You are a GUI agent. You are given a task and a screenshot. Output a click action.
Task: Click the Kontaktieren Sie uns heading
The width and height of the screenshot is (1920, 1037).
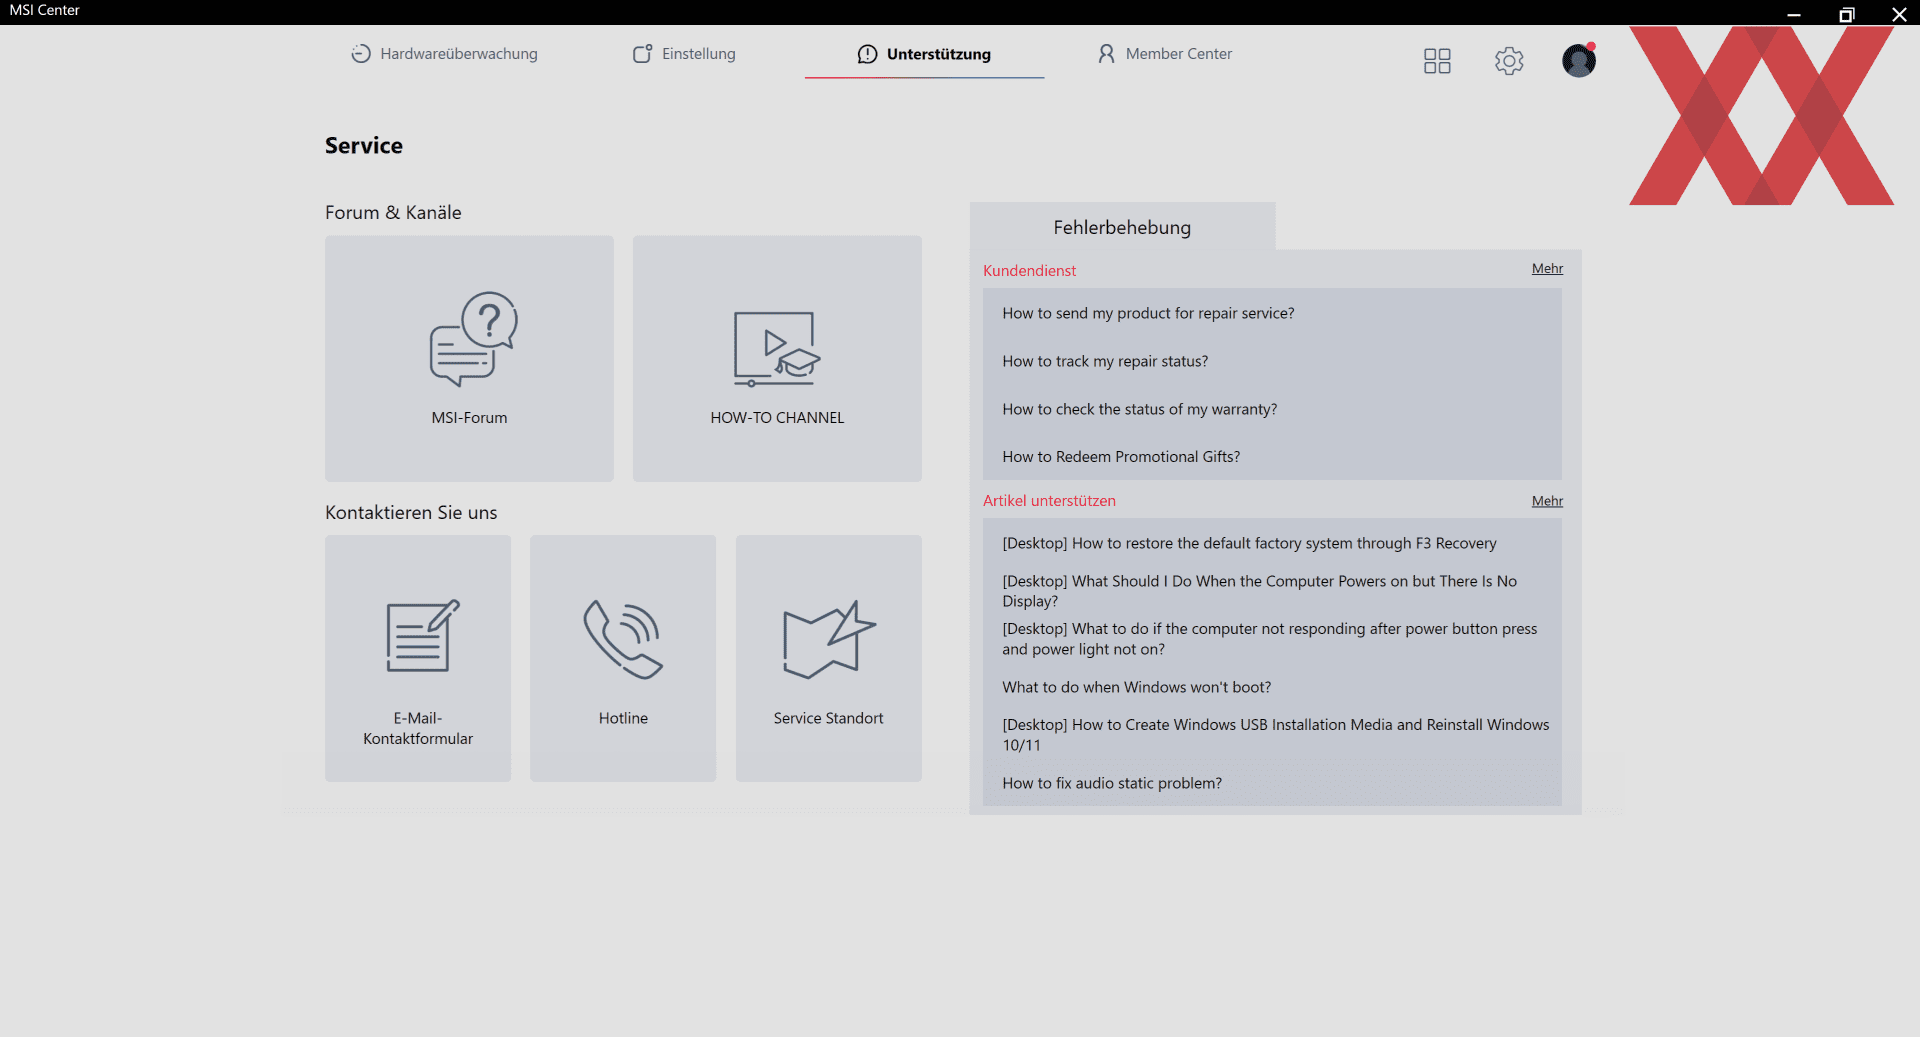[411, 513]
